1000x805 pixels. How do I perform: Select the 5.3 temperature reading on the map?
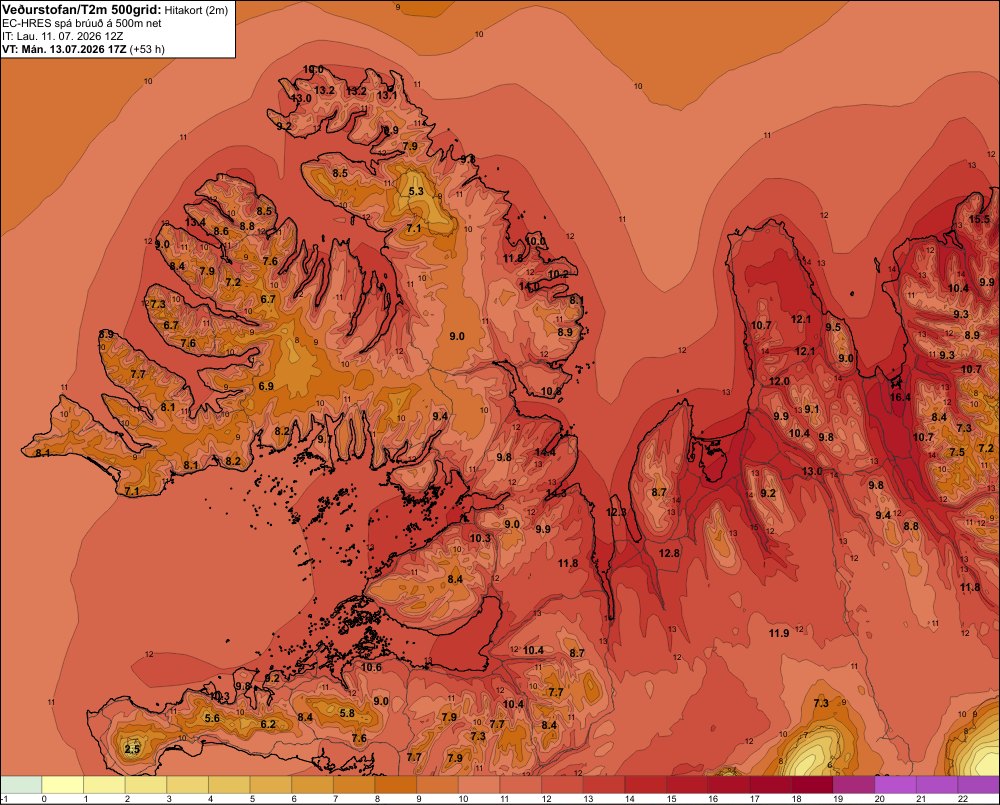(416, 191)
